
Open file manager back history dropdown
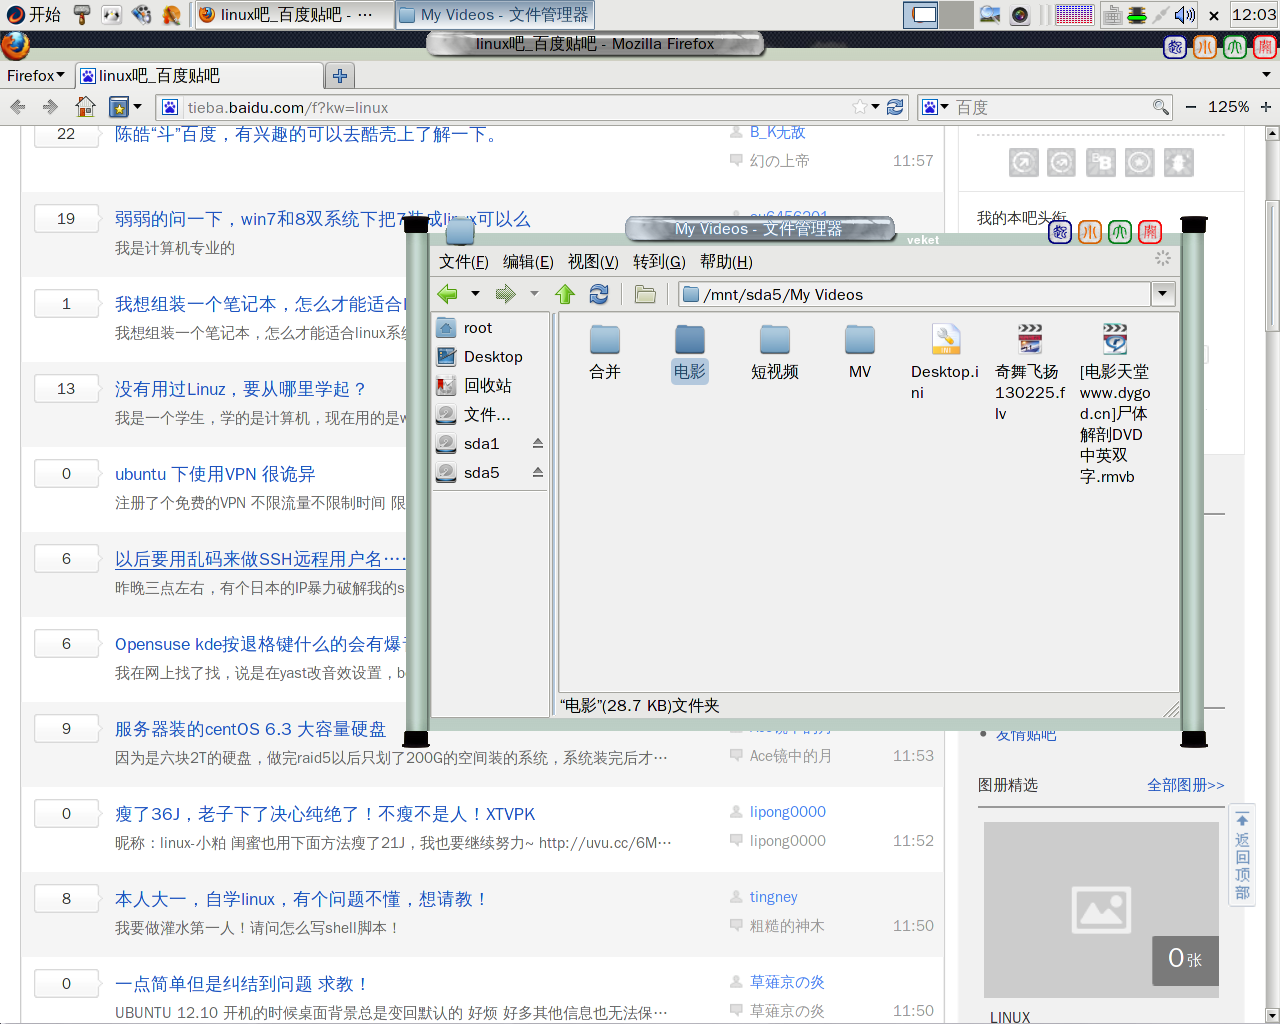(475, 294)
